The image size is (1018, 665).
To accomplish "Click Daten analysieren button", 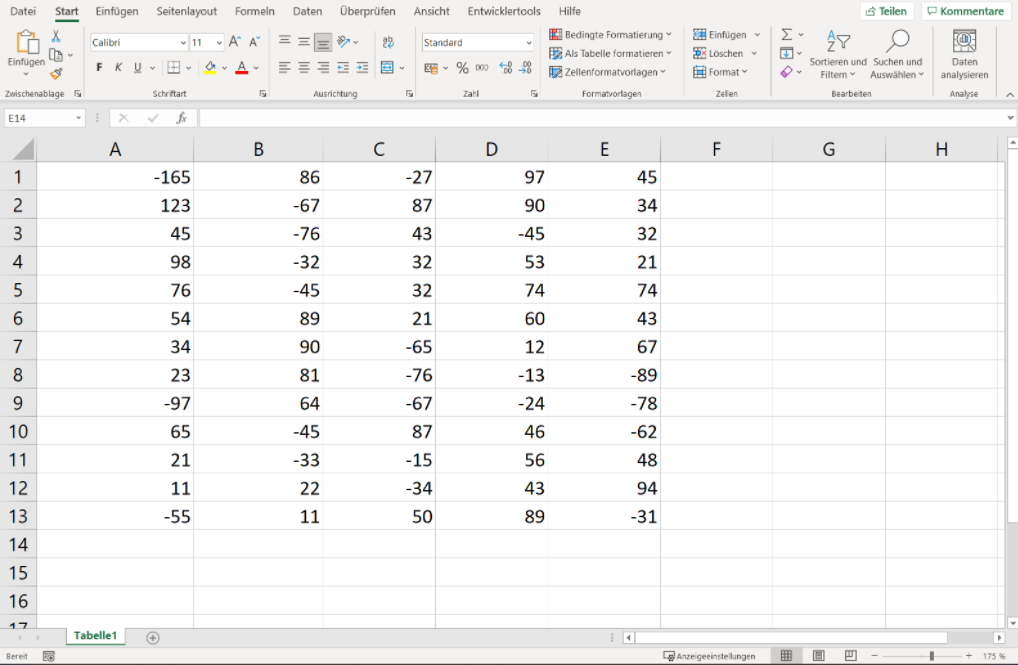I will coord(964,55).
